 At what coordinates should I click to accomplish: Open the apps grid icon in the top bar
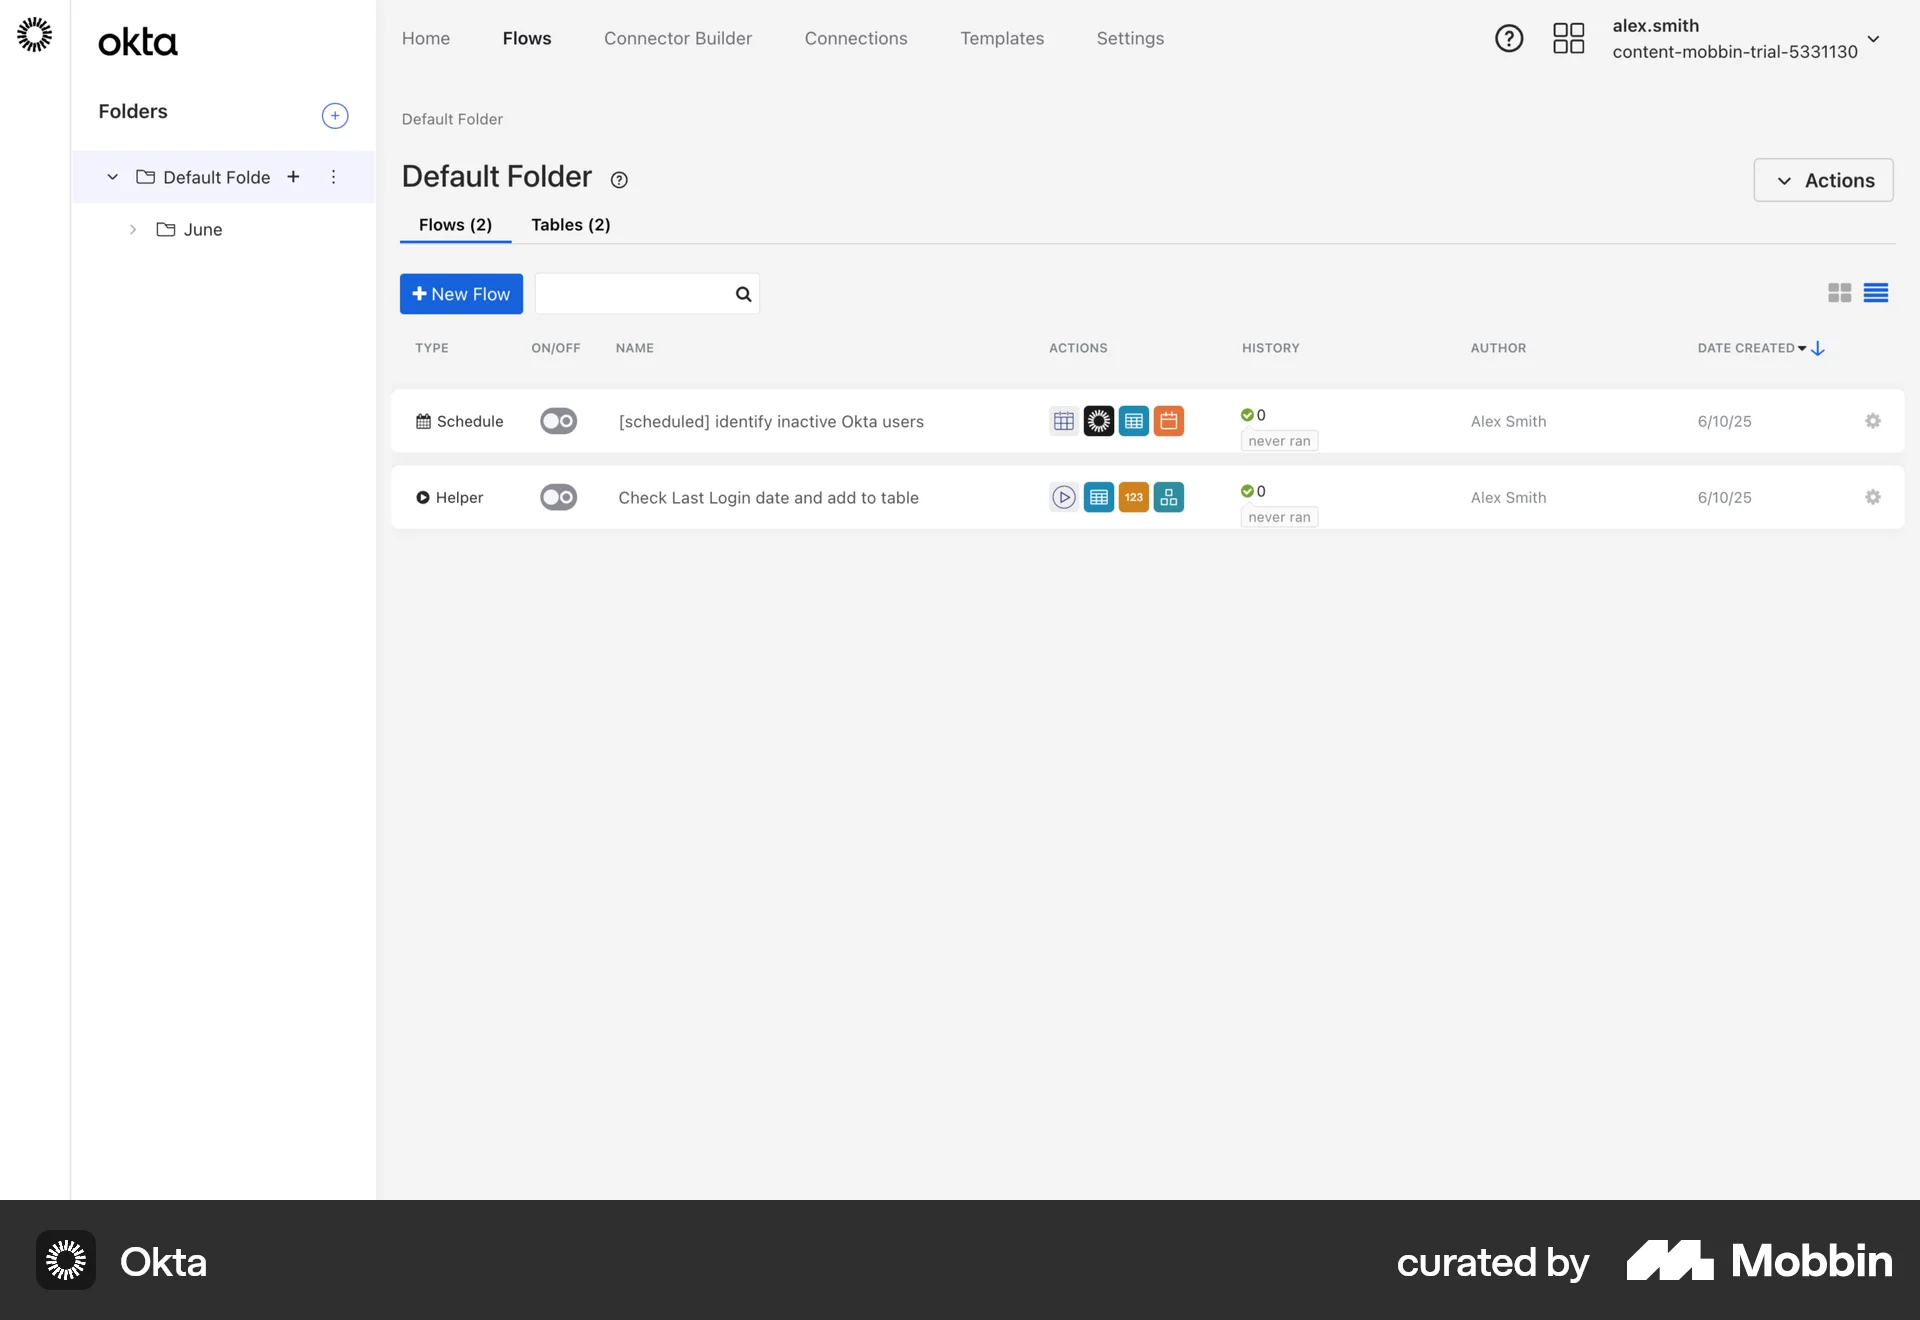(1568, 38)
